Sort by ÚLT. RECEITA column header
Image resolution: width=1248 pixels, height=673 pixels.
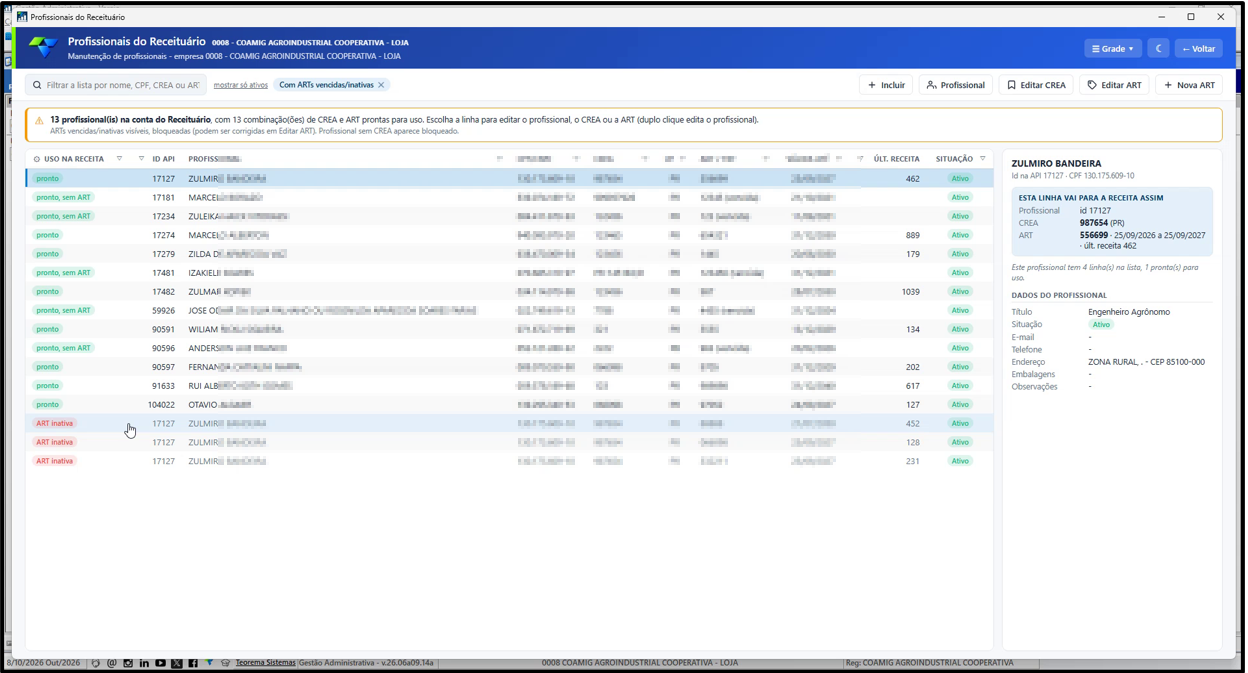point(896,159)
